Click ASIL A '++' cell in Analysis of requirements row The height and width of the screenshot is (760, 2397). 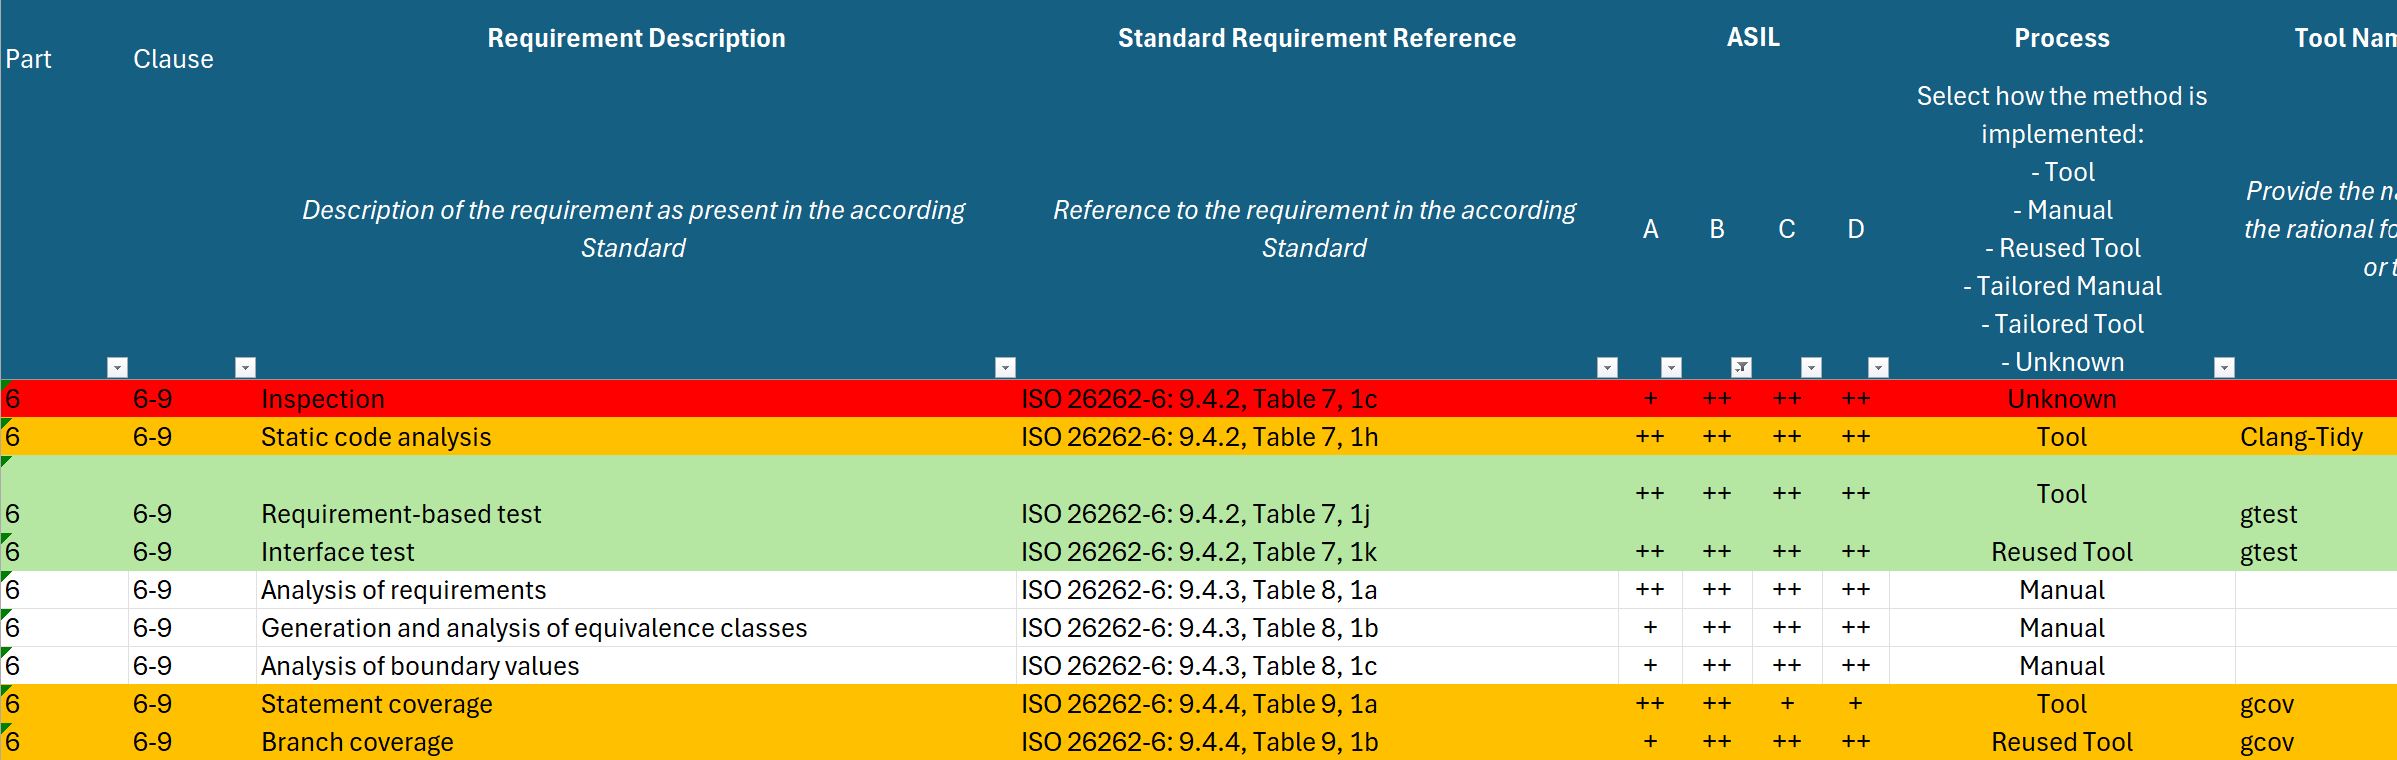pyautogui.click(x=1651, y=590)
